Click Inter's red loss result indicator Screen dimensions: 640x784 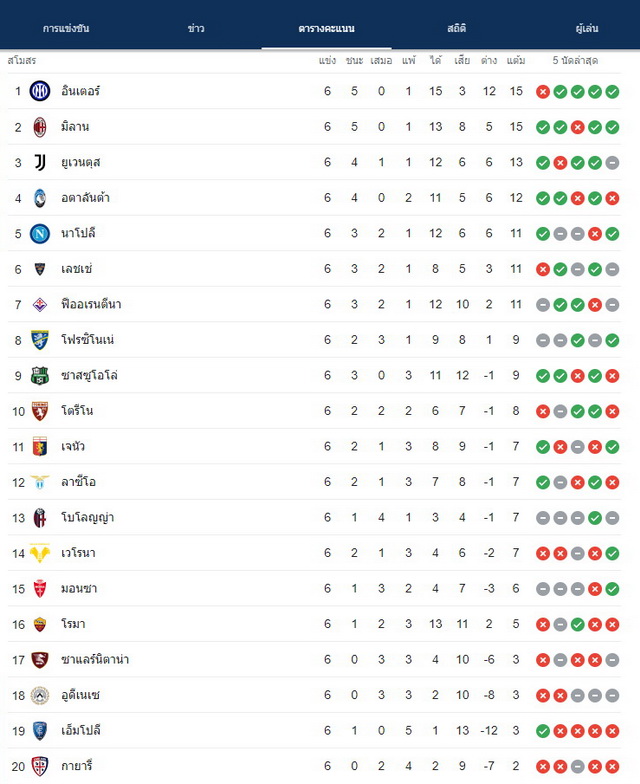pyautogui.click(x=543, y=92)
